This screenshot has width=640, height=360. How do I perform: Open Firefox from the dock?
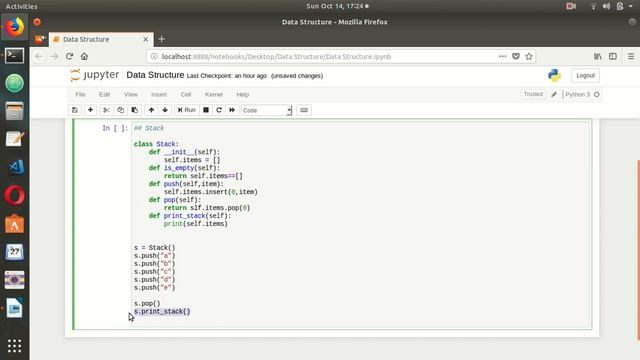[x=14, y=27]
